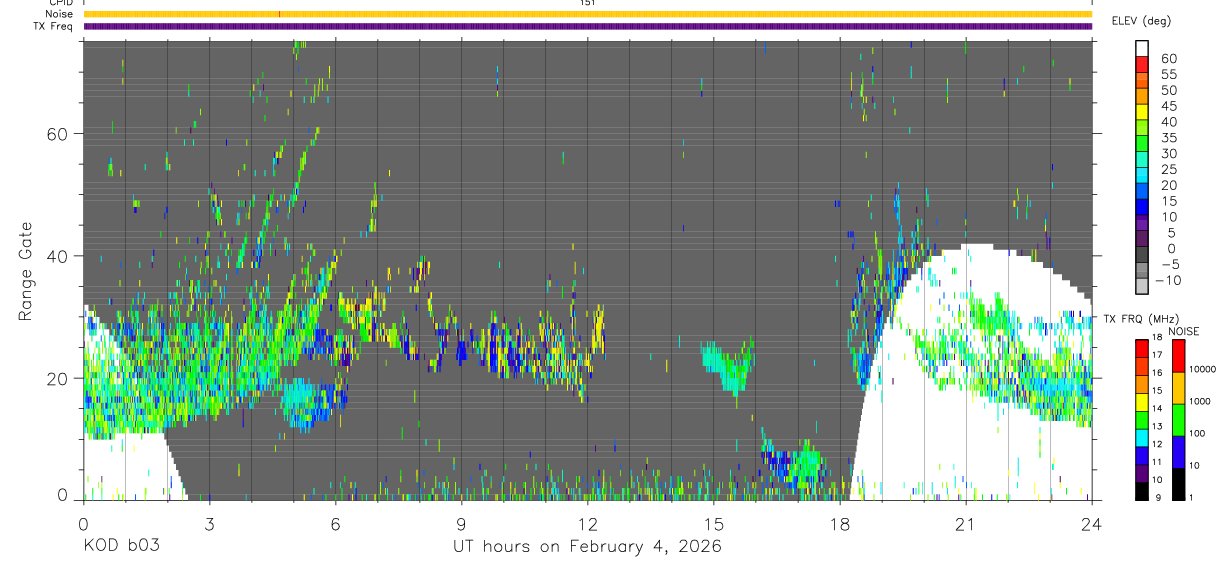
Task: Click the TX FRQ legend value 11
Action: pos(1157,461)
